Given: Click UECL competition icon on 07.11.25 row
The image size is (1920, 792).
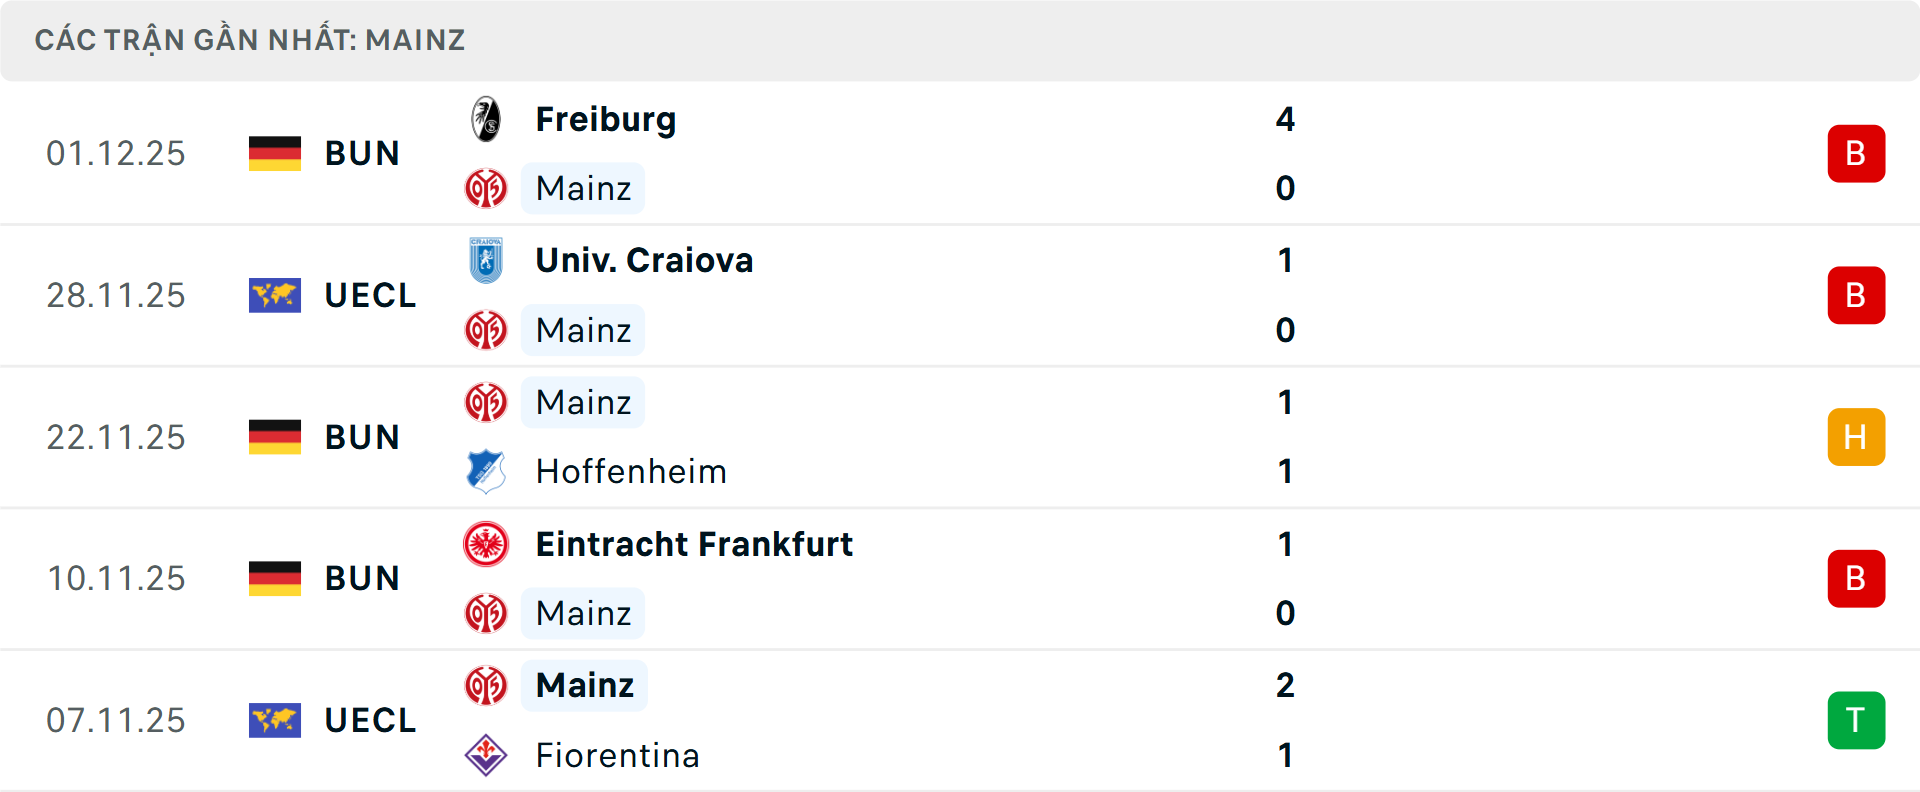Looking at the screenshot, I should pos(275,720).
